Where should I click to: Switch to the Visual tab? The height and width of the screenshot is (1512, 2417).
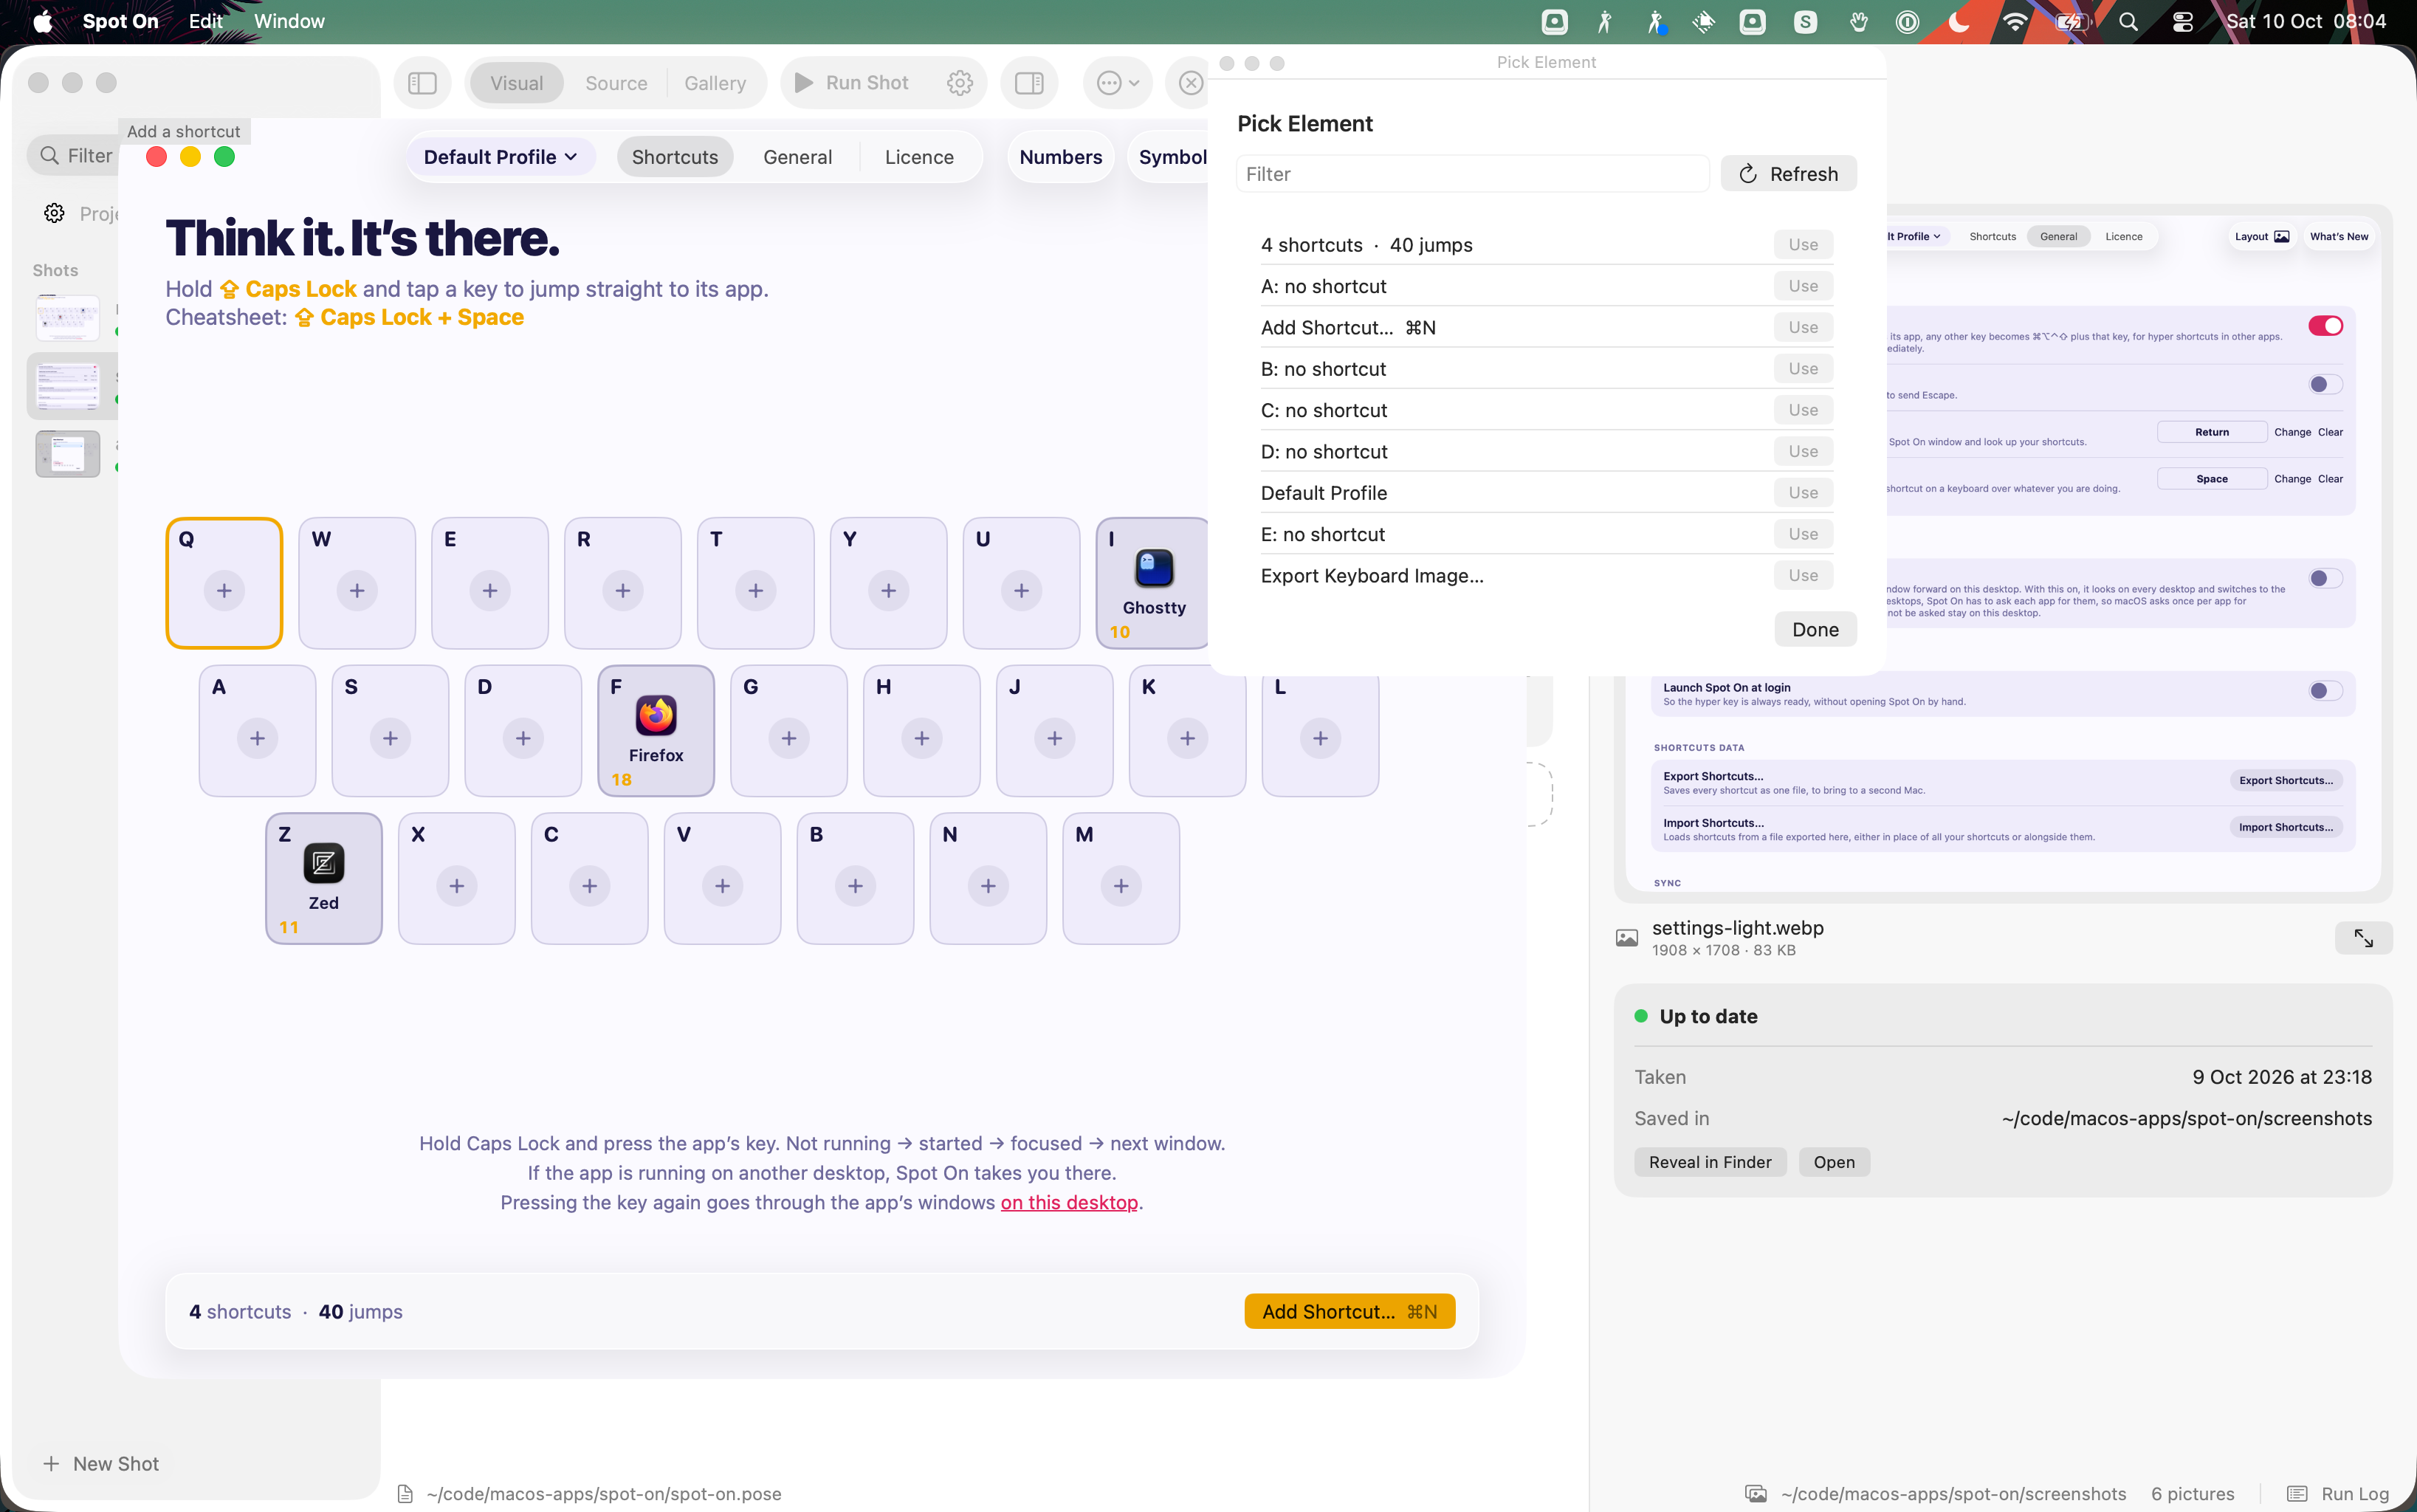pos(517,83)
